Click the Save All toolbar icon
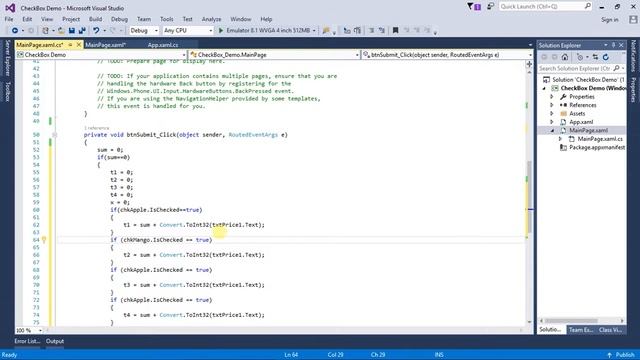 pos(82,31)
